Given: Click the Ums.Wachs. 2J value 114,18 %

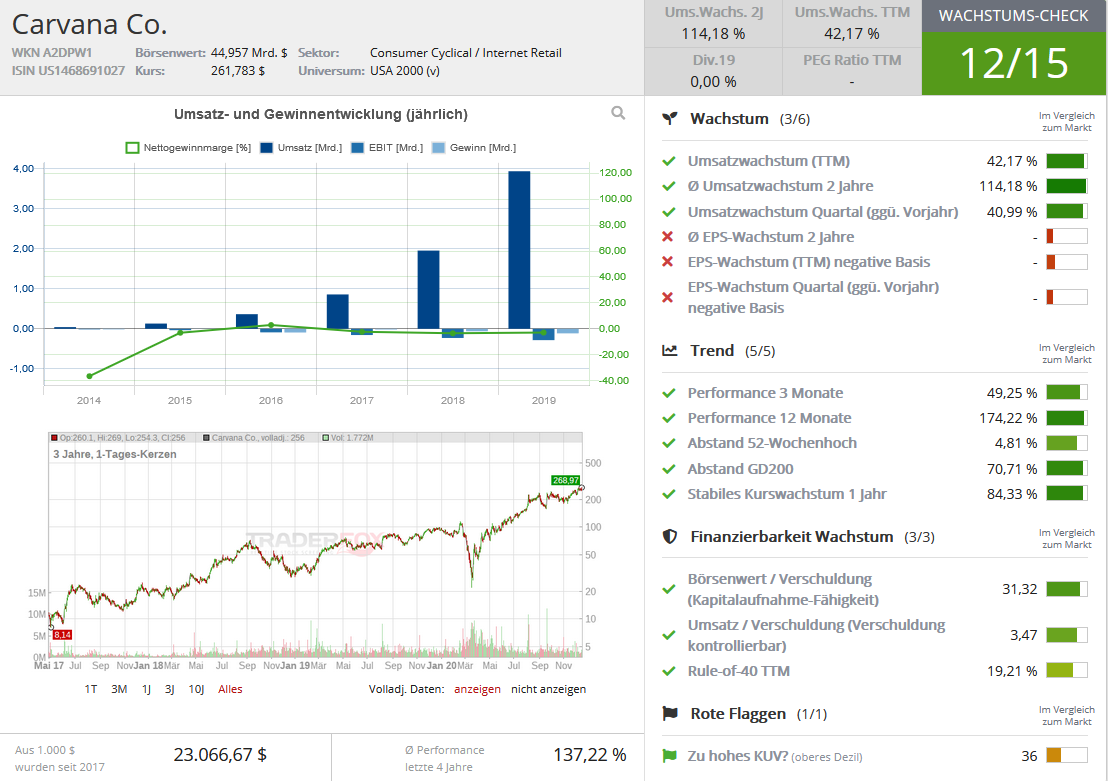Looking at the screenshot, I should coord(713,34).
